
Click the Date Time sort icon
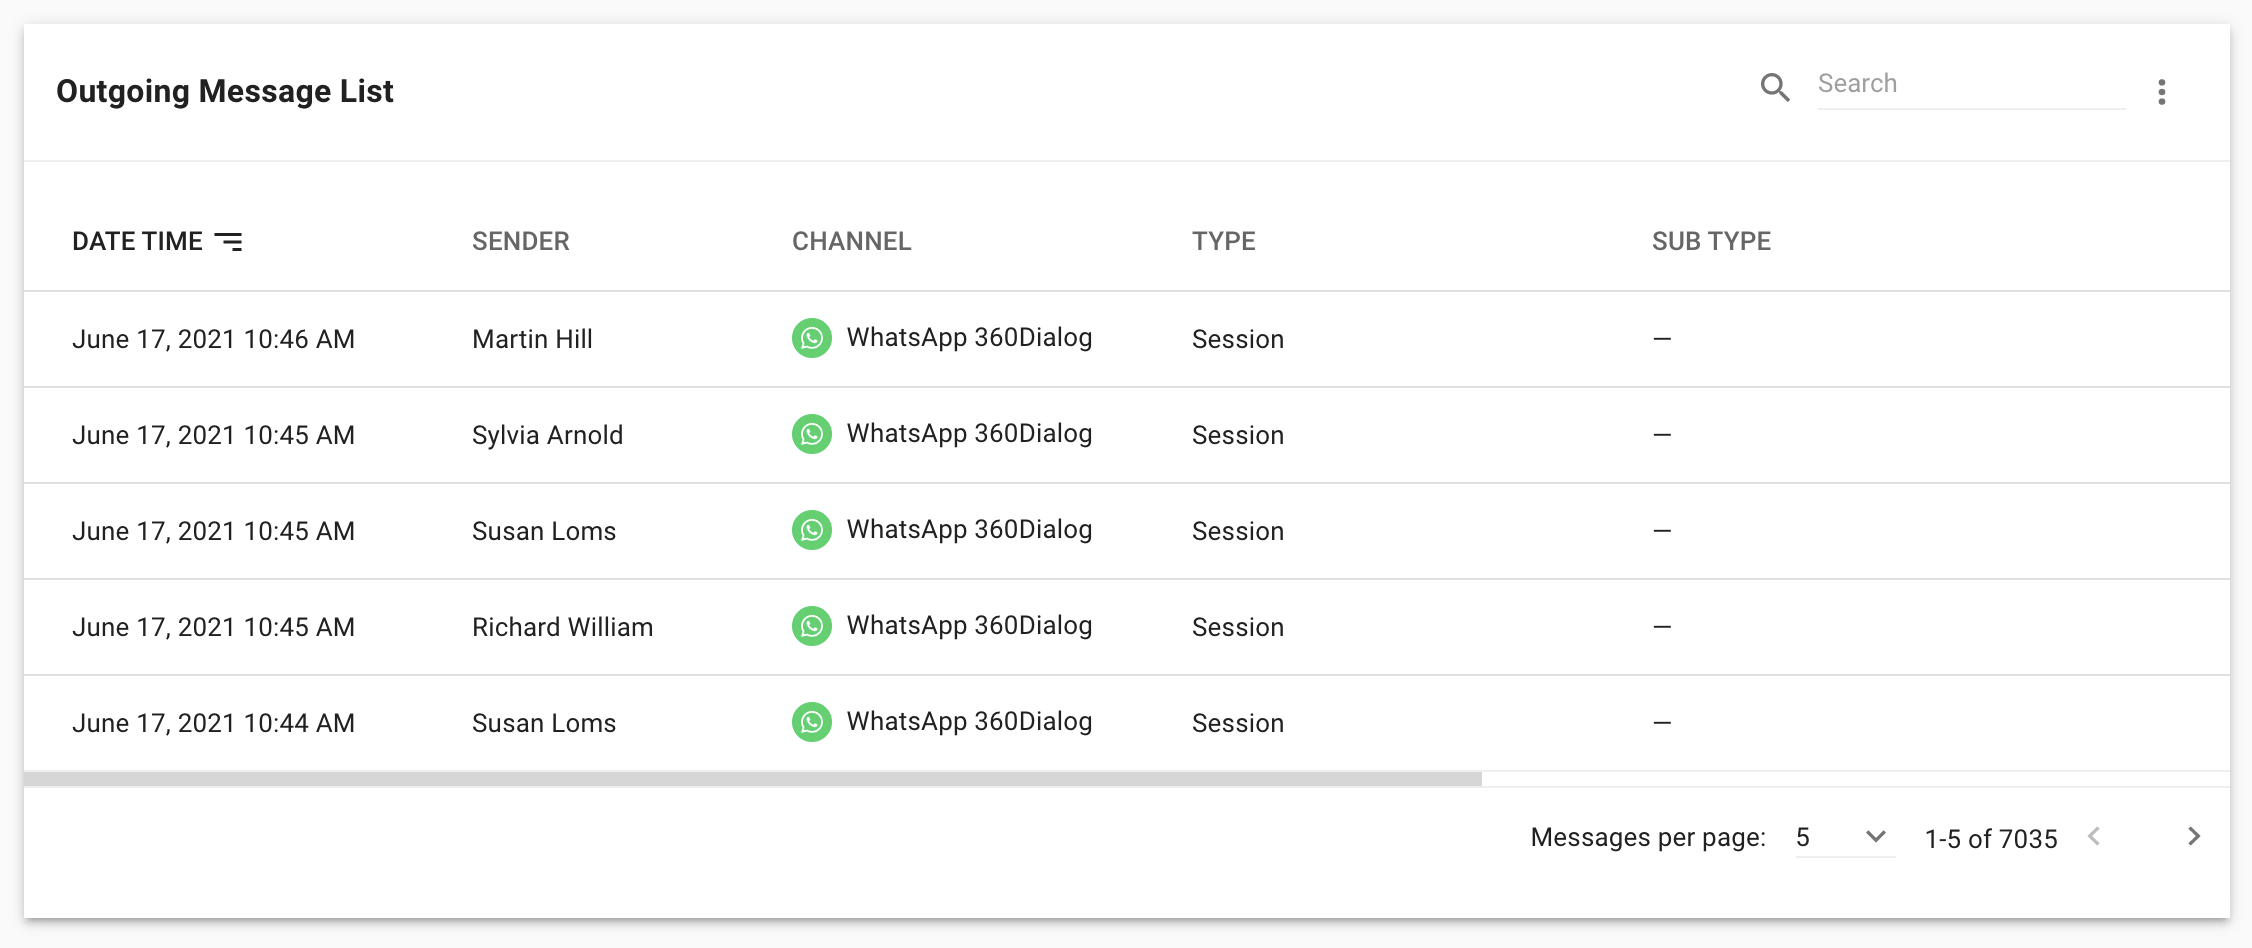tap(229, 241)
